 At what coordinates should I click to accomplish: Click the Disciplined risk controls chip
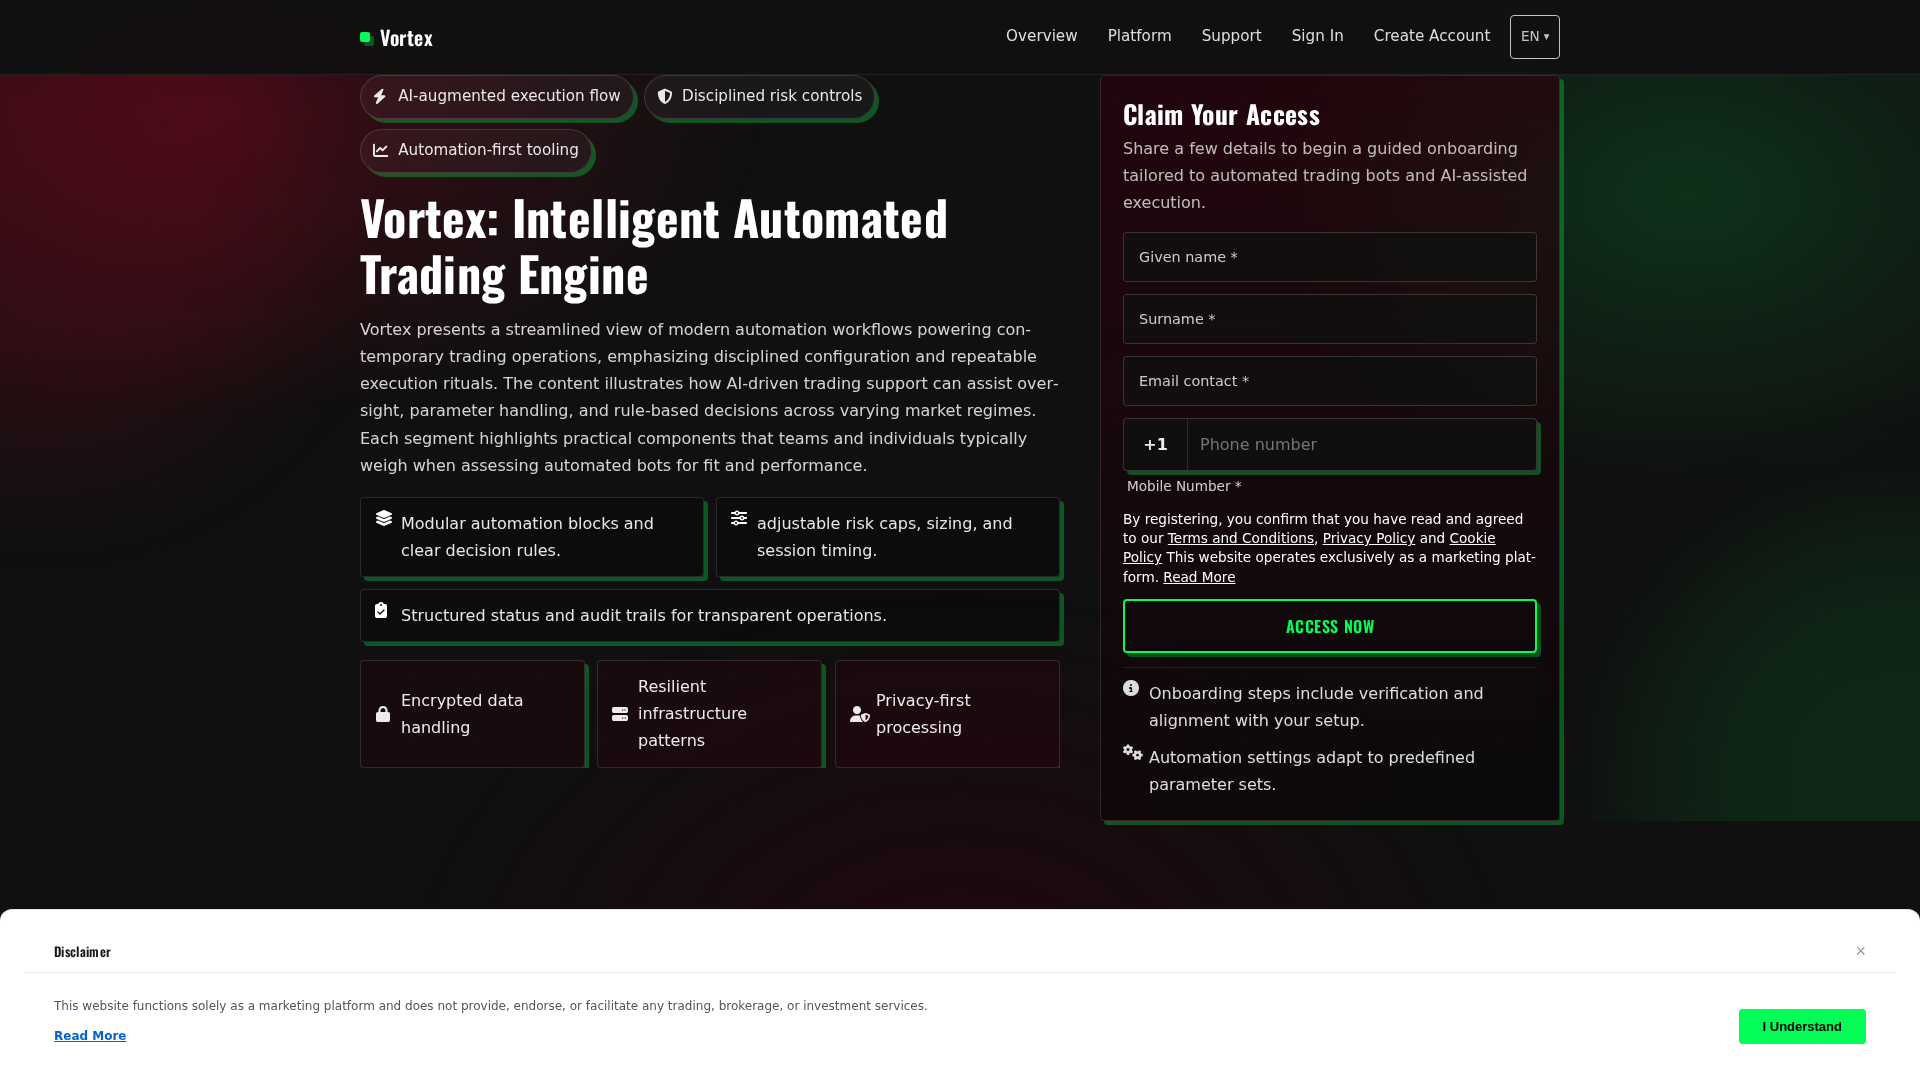(x=759, y=96)
